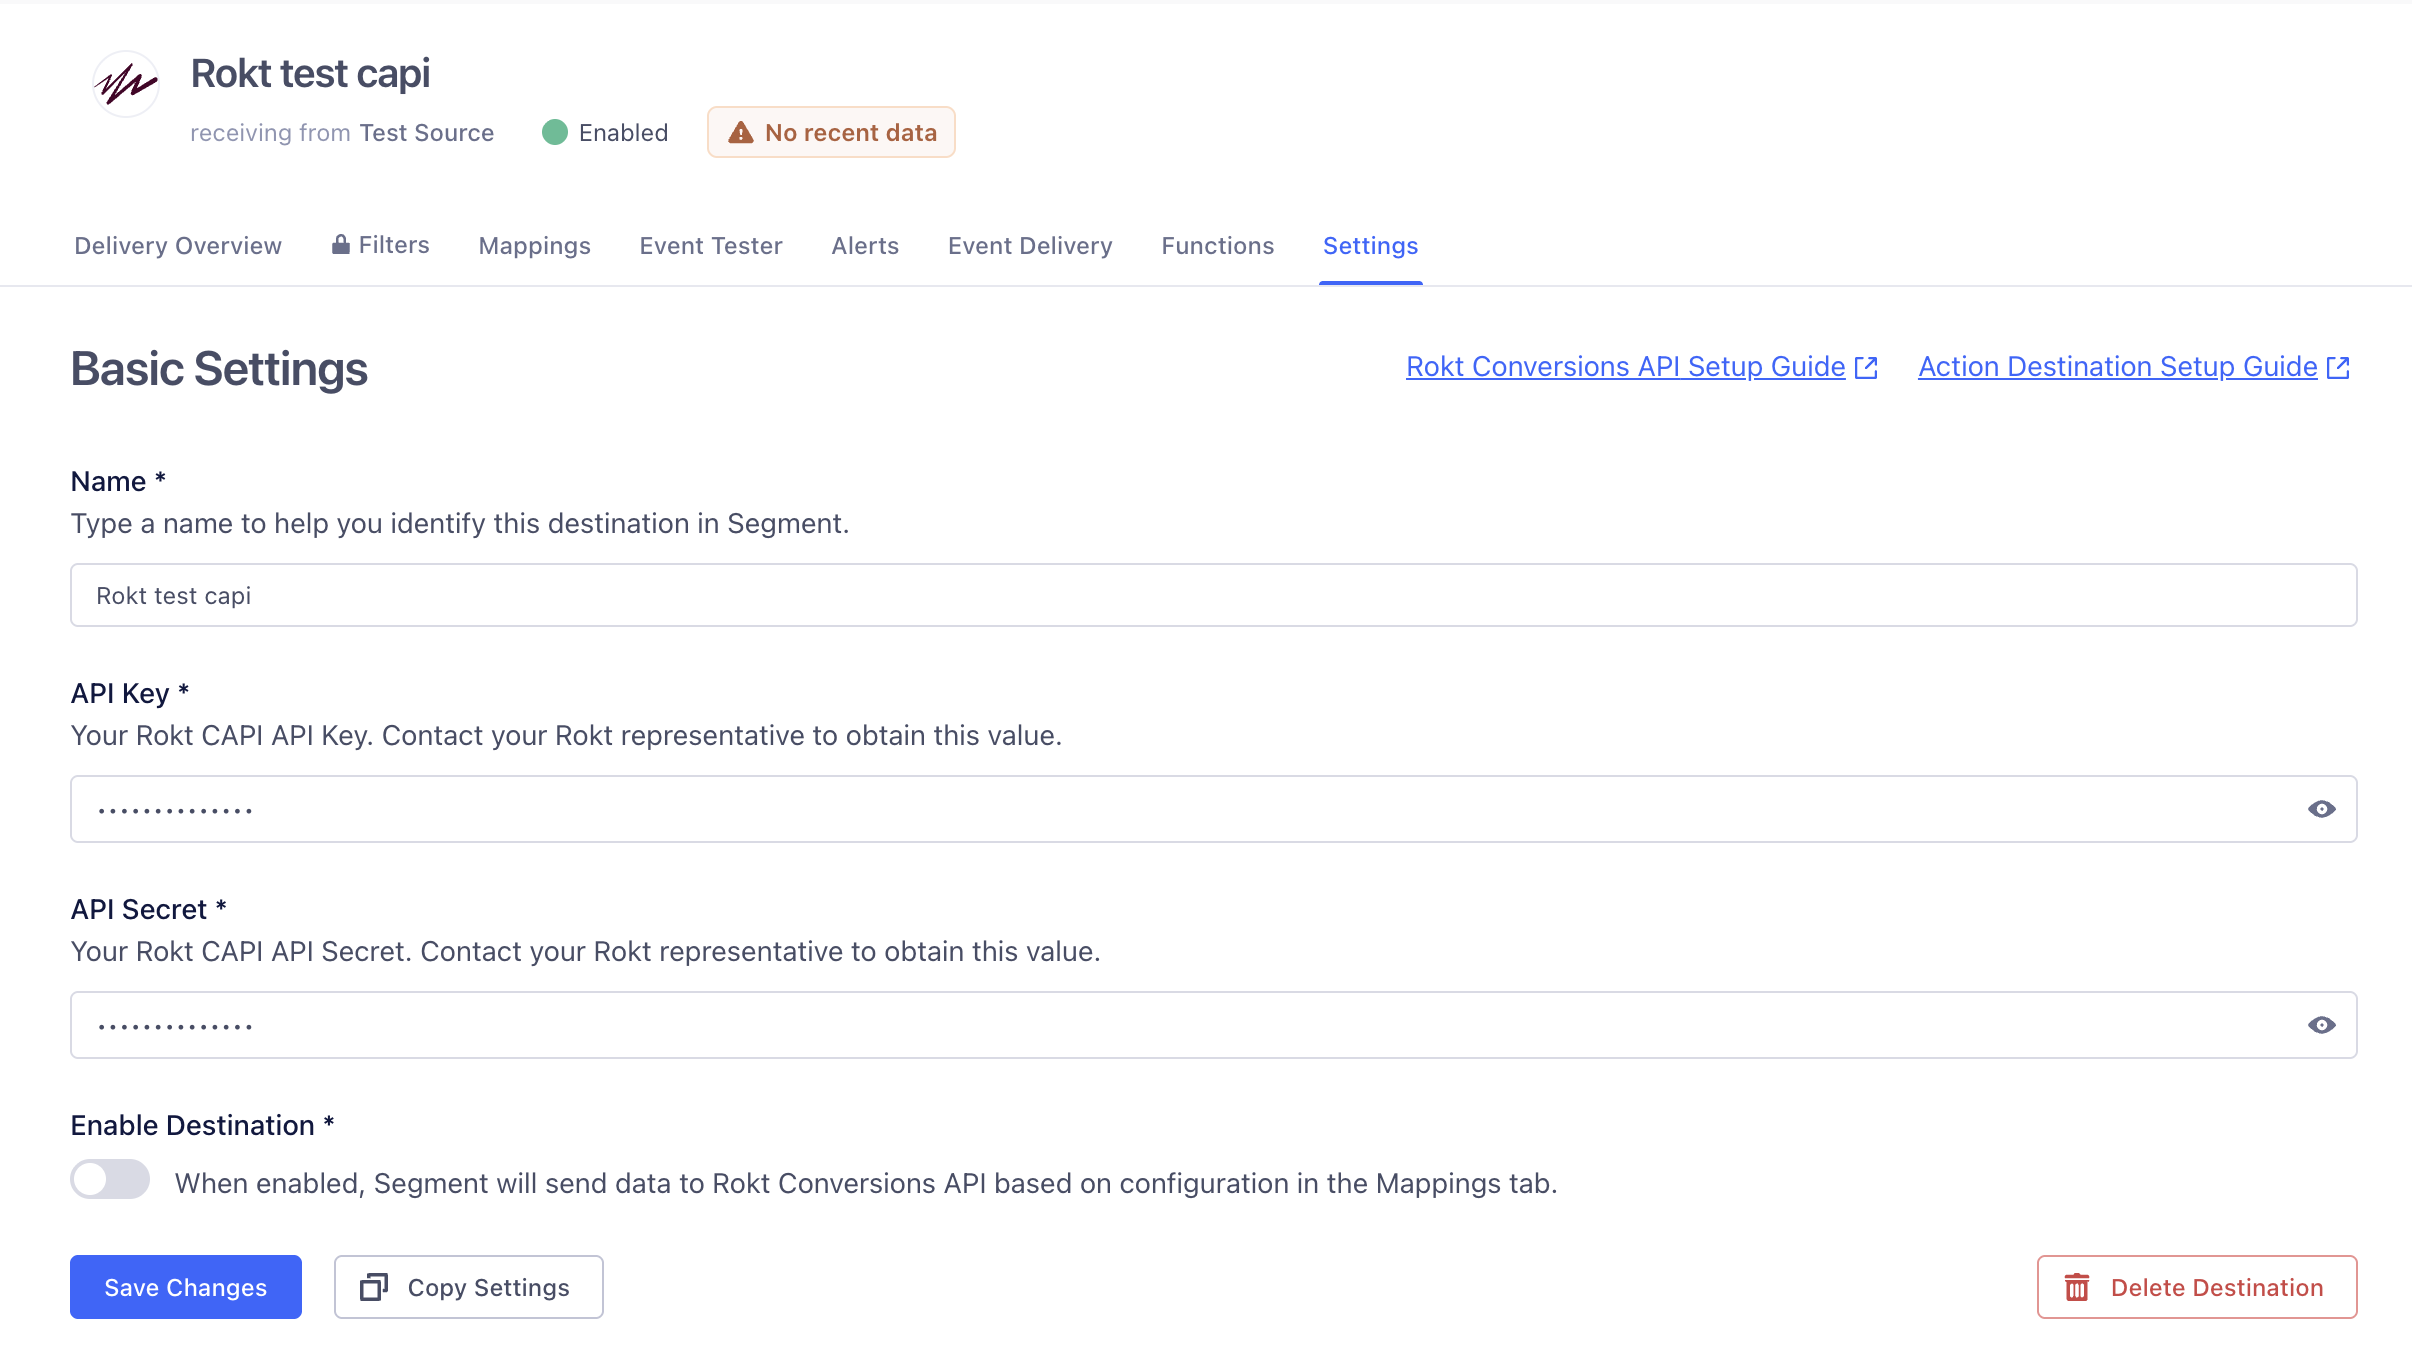2412x1372 pixels.
Task: Click the green Enabled status dot
Action: [x=555, y=132]
